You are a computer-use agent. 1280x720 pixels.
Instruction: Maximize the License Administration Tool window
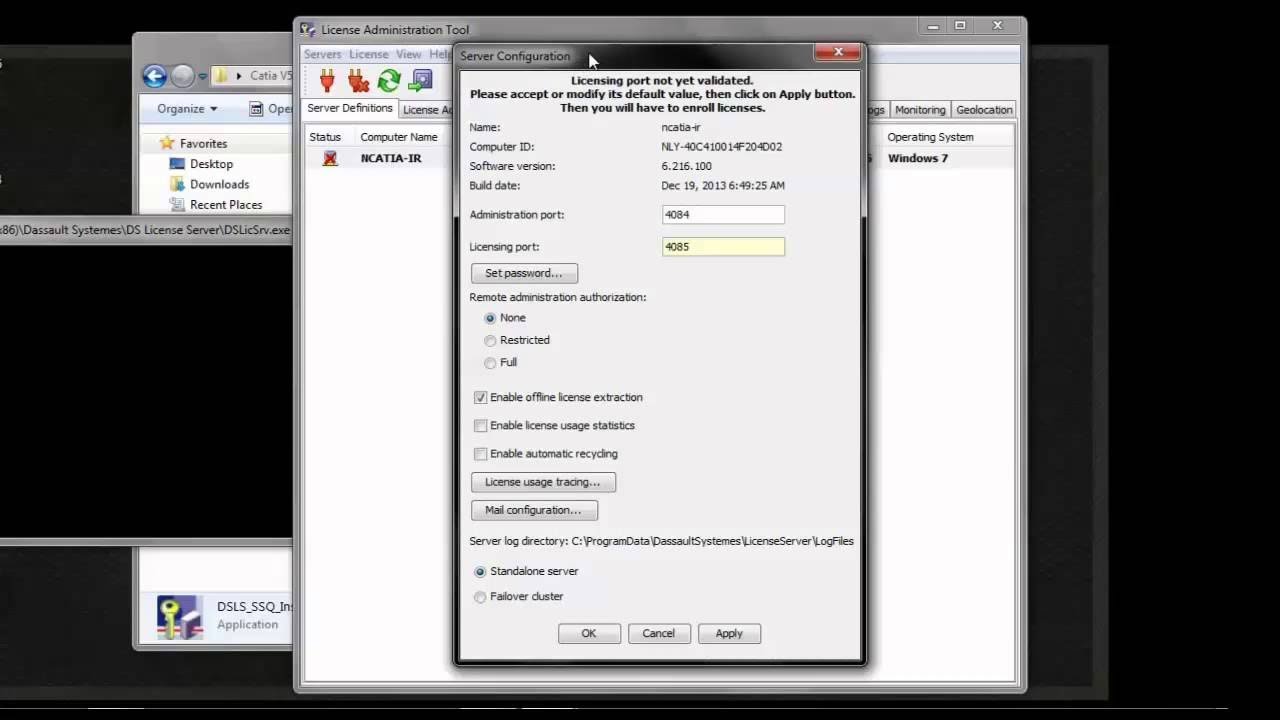point(960,26)
